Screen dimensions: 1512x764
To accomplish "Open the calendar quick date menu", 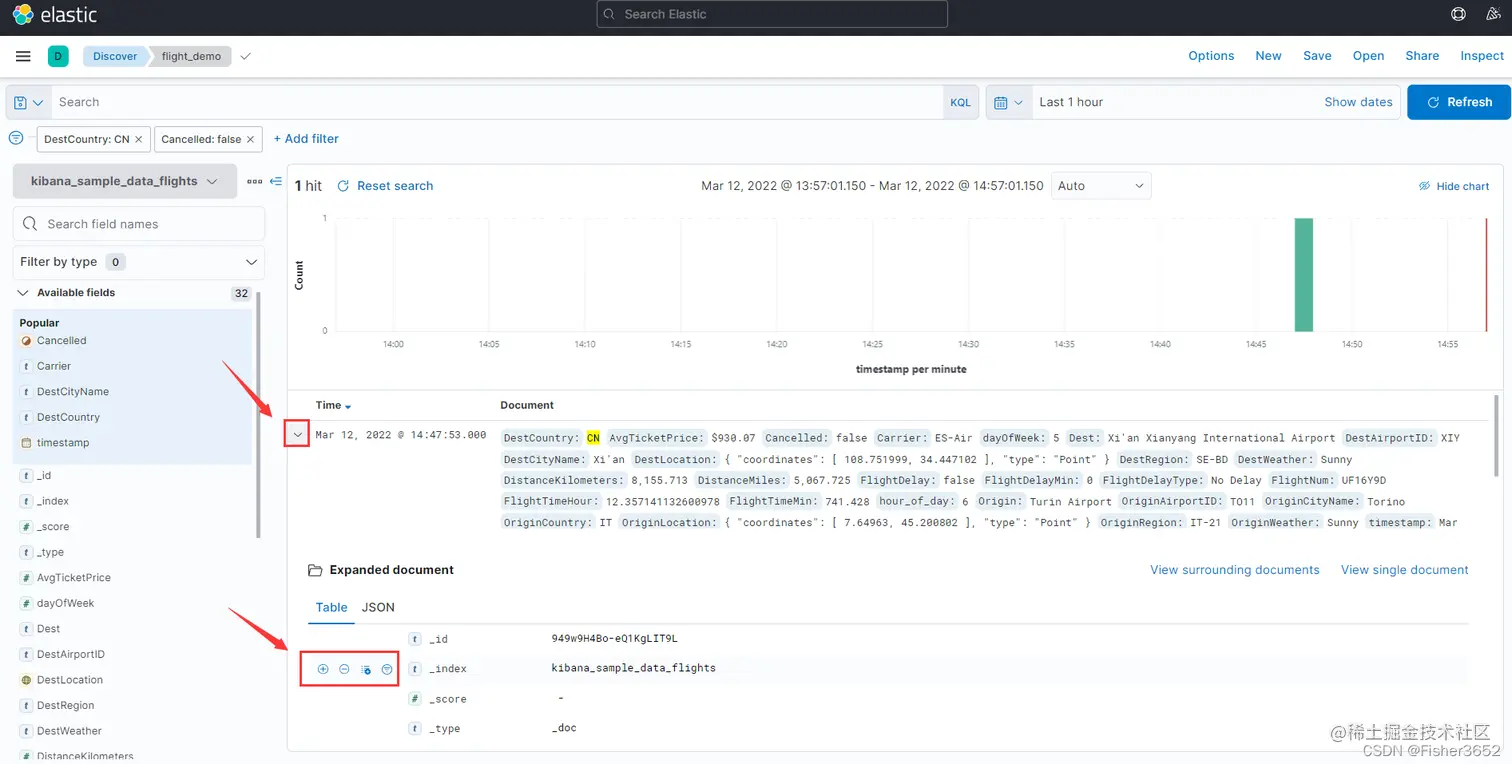I will [x=1009, y=102].
